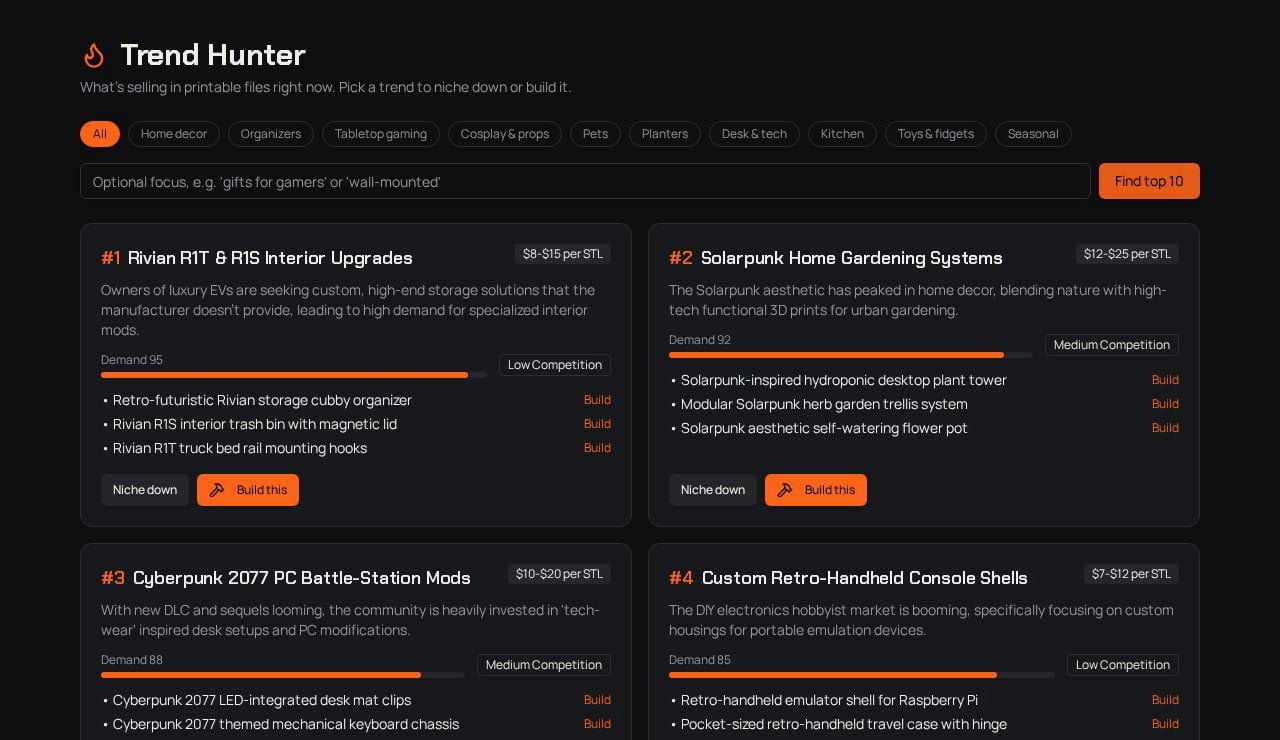Open the Rivian R1T & R1S Interior Upgrades title
1280x740 pixels.
(270, 258)
